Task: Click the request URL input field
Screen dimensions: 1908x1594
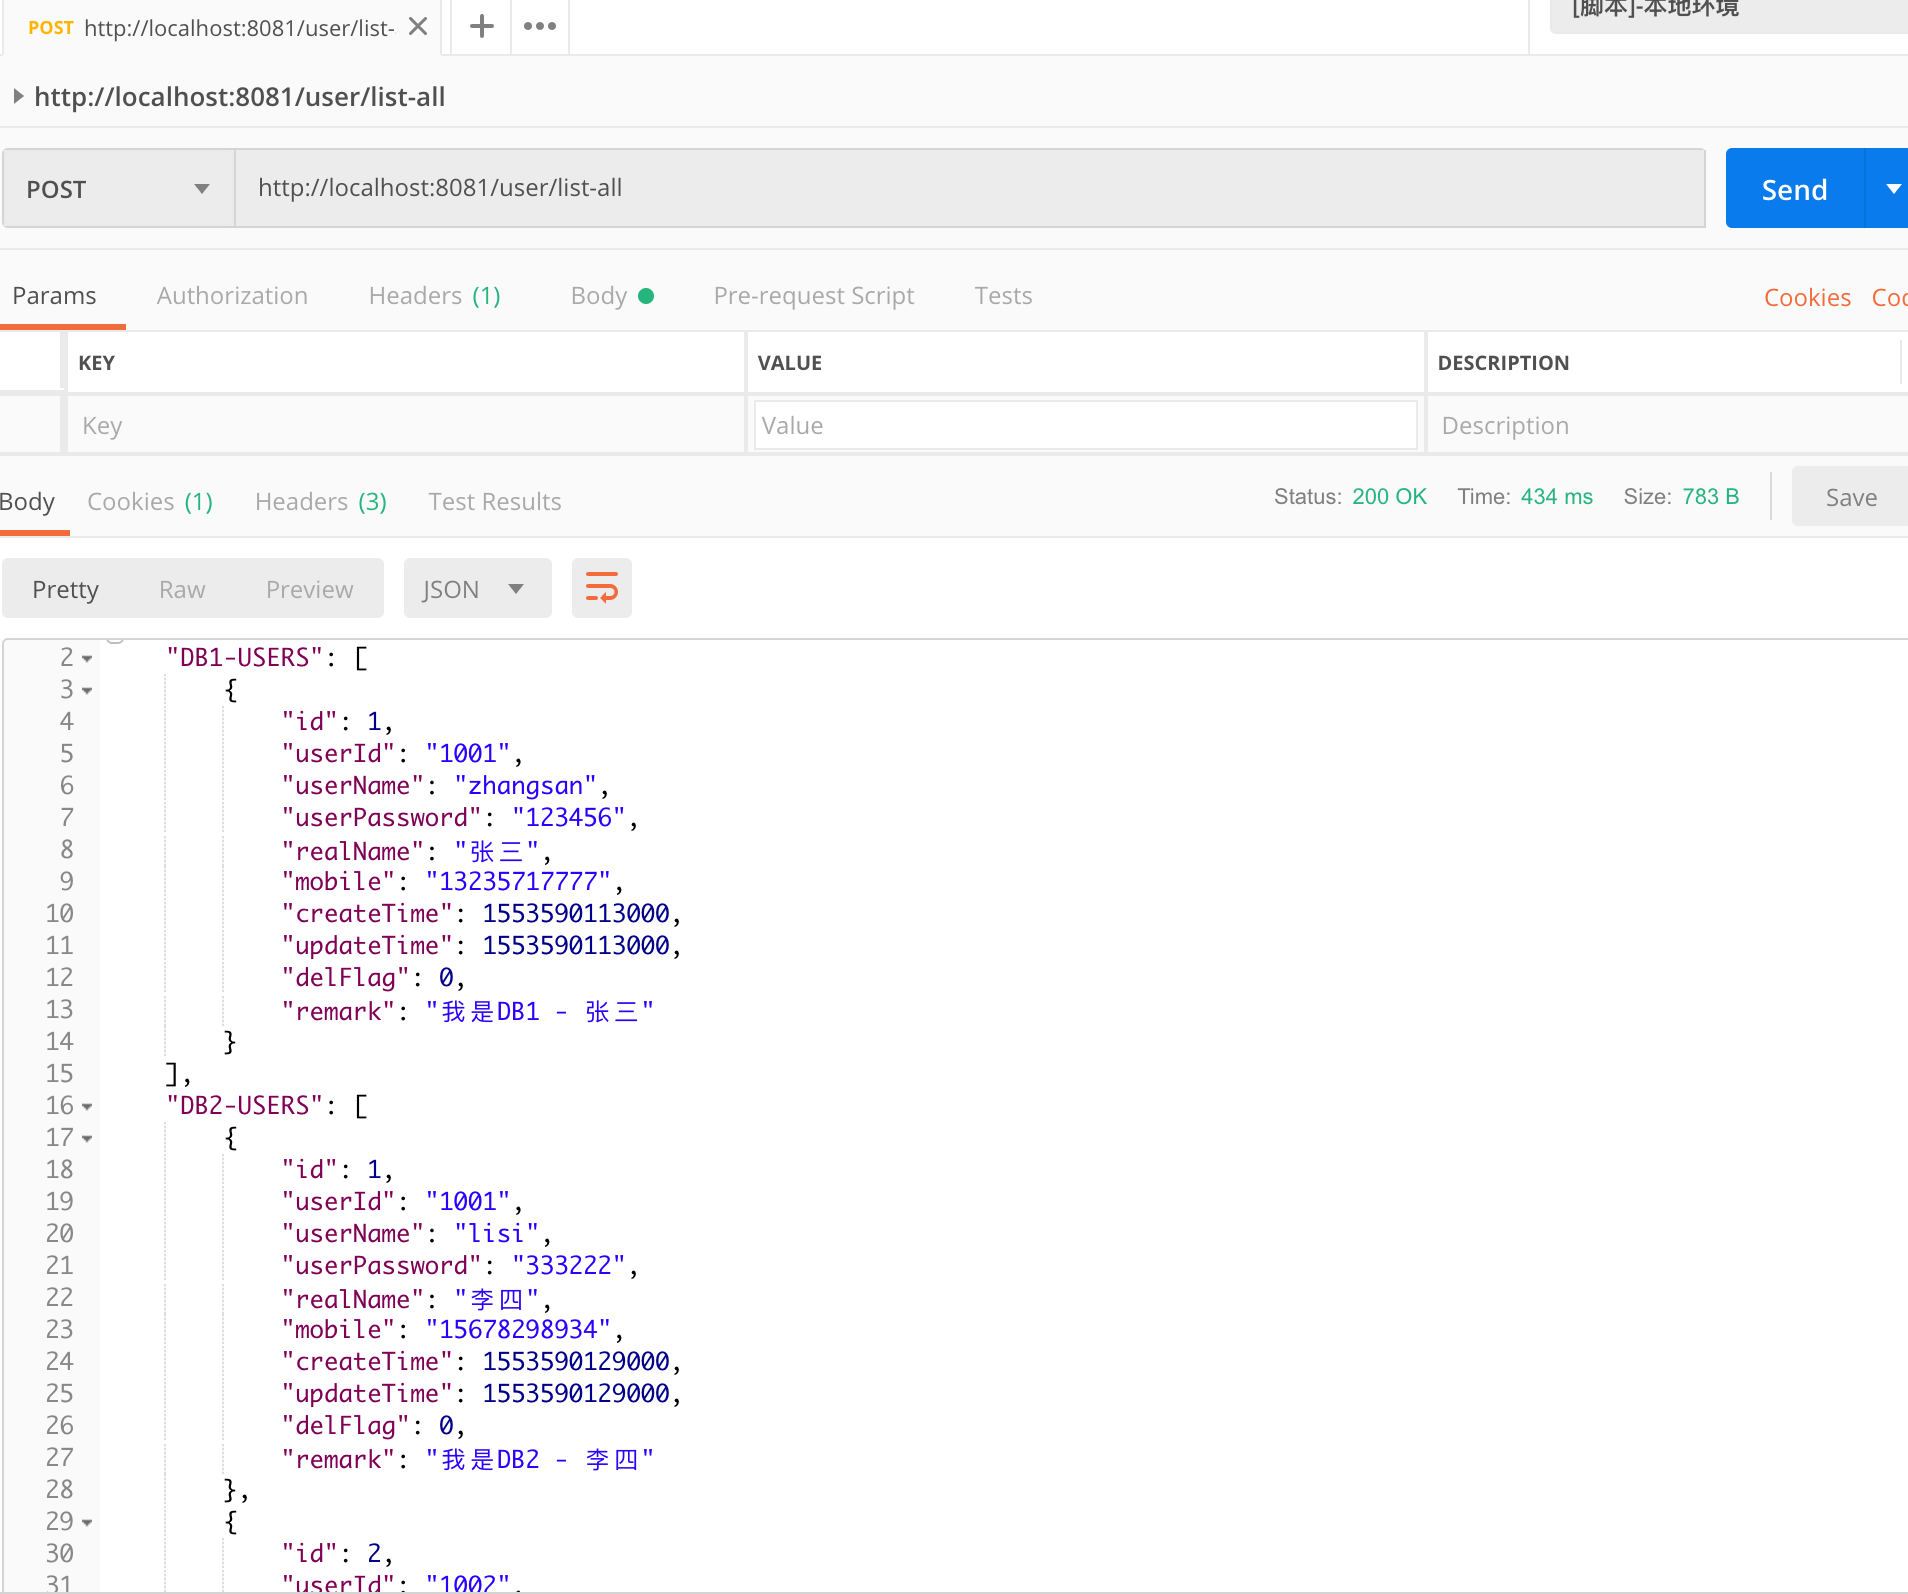Action: [970, 188]
